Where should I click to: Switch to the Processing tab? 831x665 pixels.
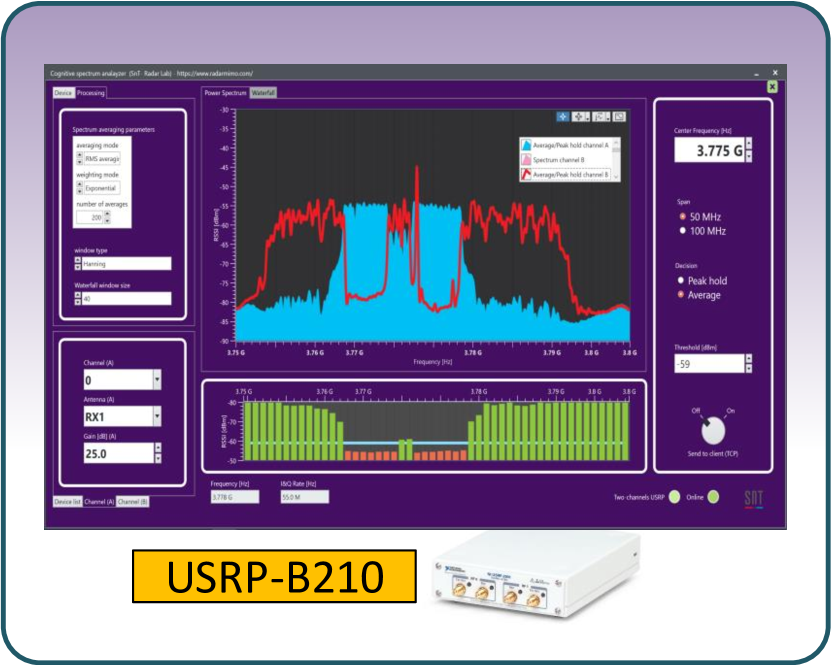(x=91, y=93)
